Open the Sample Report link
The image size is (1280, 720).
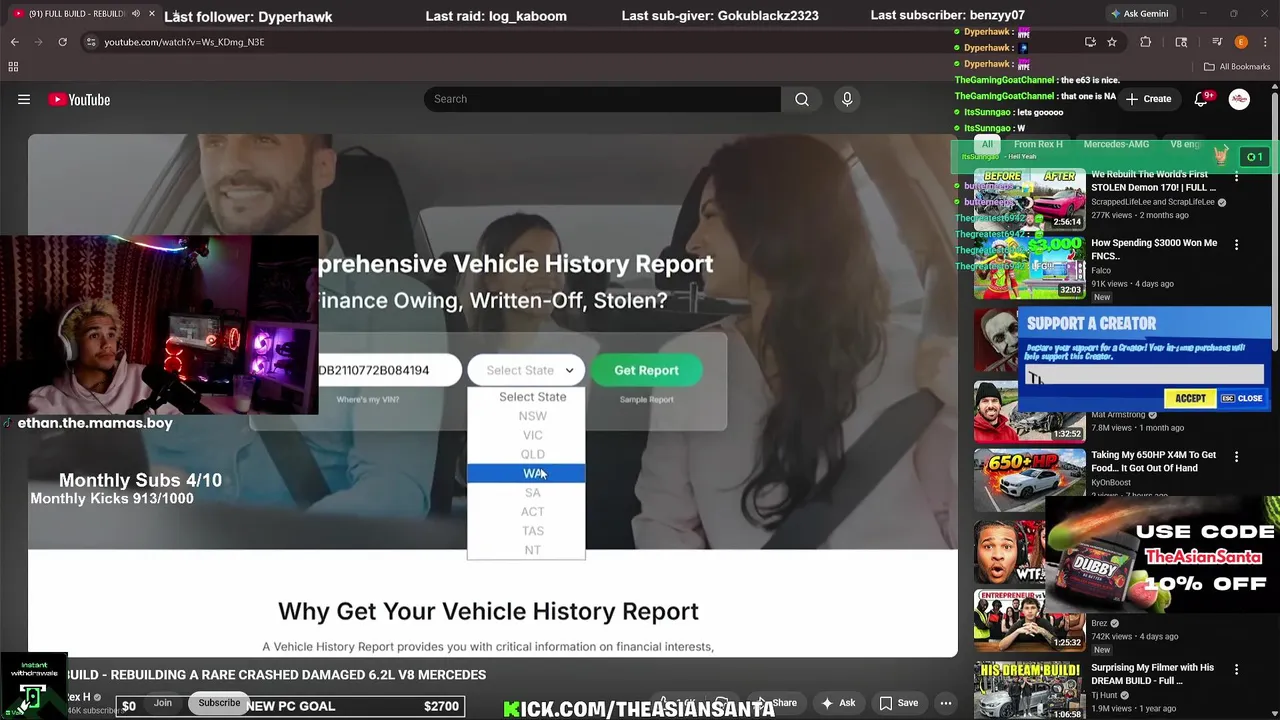[x=646, y=399]
